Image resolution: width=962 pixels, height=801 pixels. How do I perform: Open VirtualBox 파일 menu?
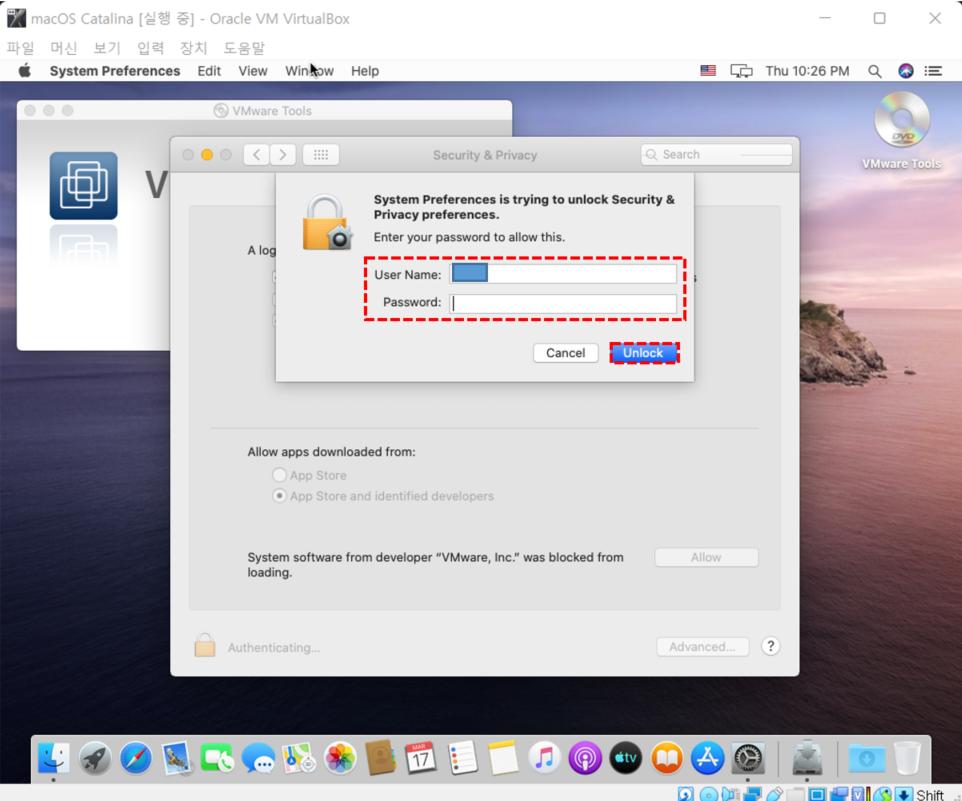20,48
